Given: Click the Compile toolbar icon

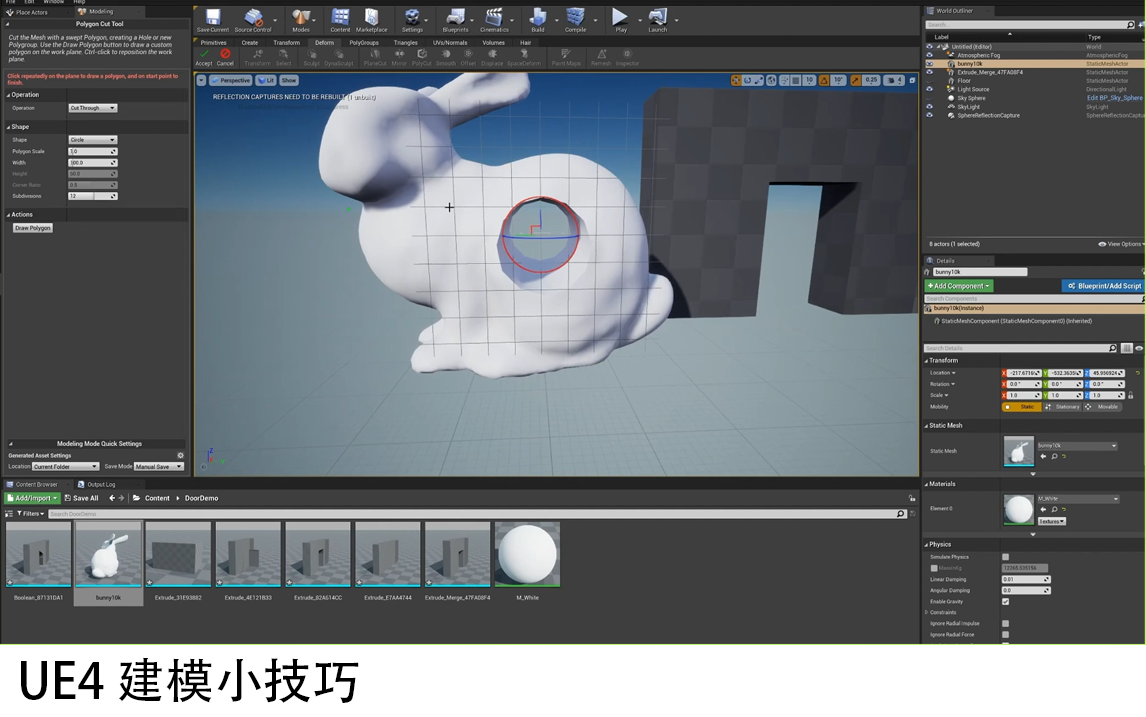Looking at the screenshot, I should [576, 18].
